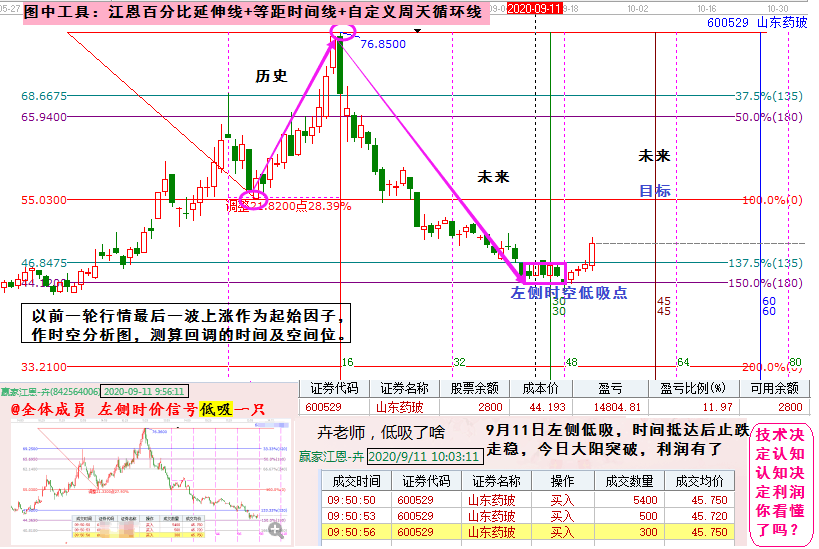The width and height of the screenshot is (819, 549).
Task: Click the 成交均价 column header
Action: (x=702, y=480)
